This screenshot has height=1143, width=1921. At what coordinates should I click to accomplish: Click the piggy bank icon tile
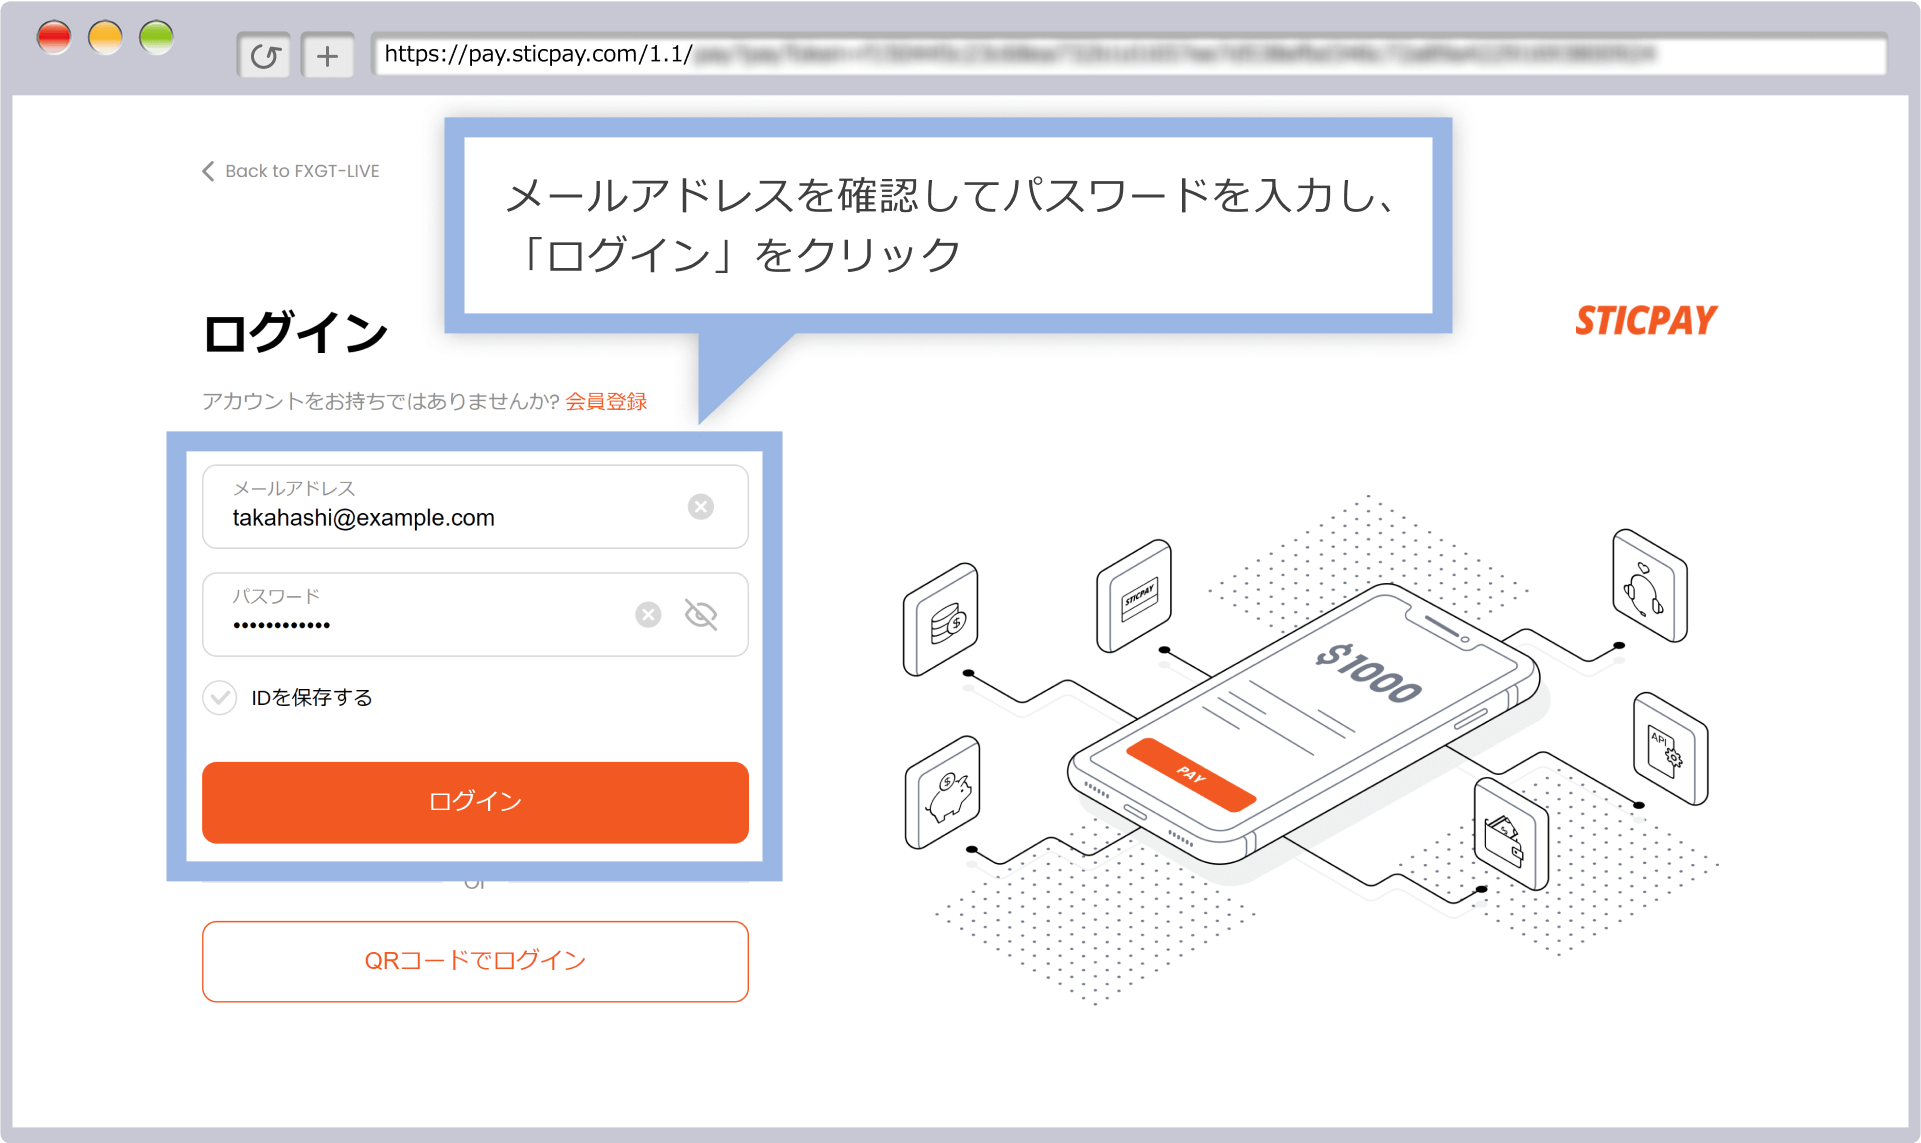pyautogui.click(x=943, y=793)
